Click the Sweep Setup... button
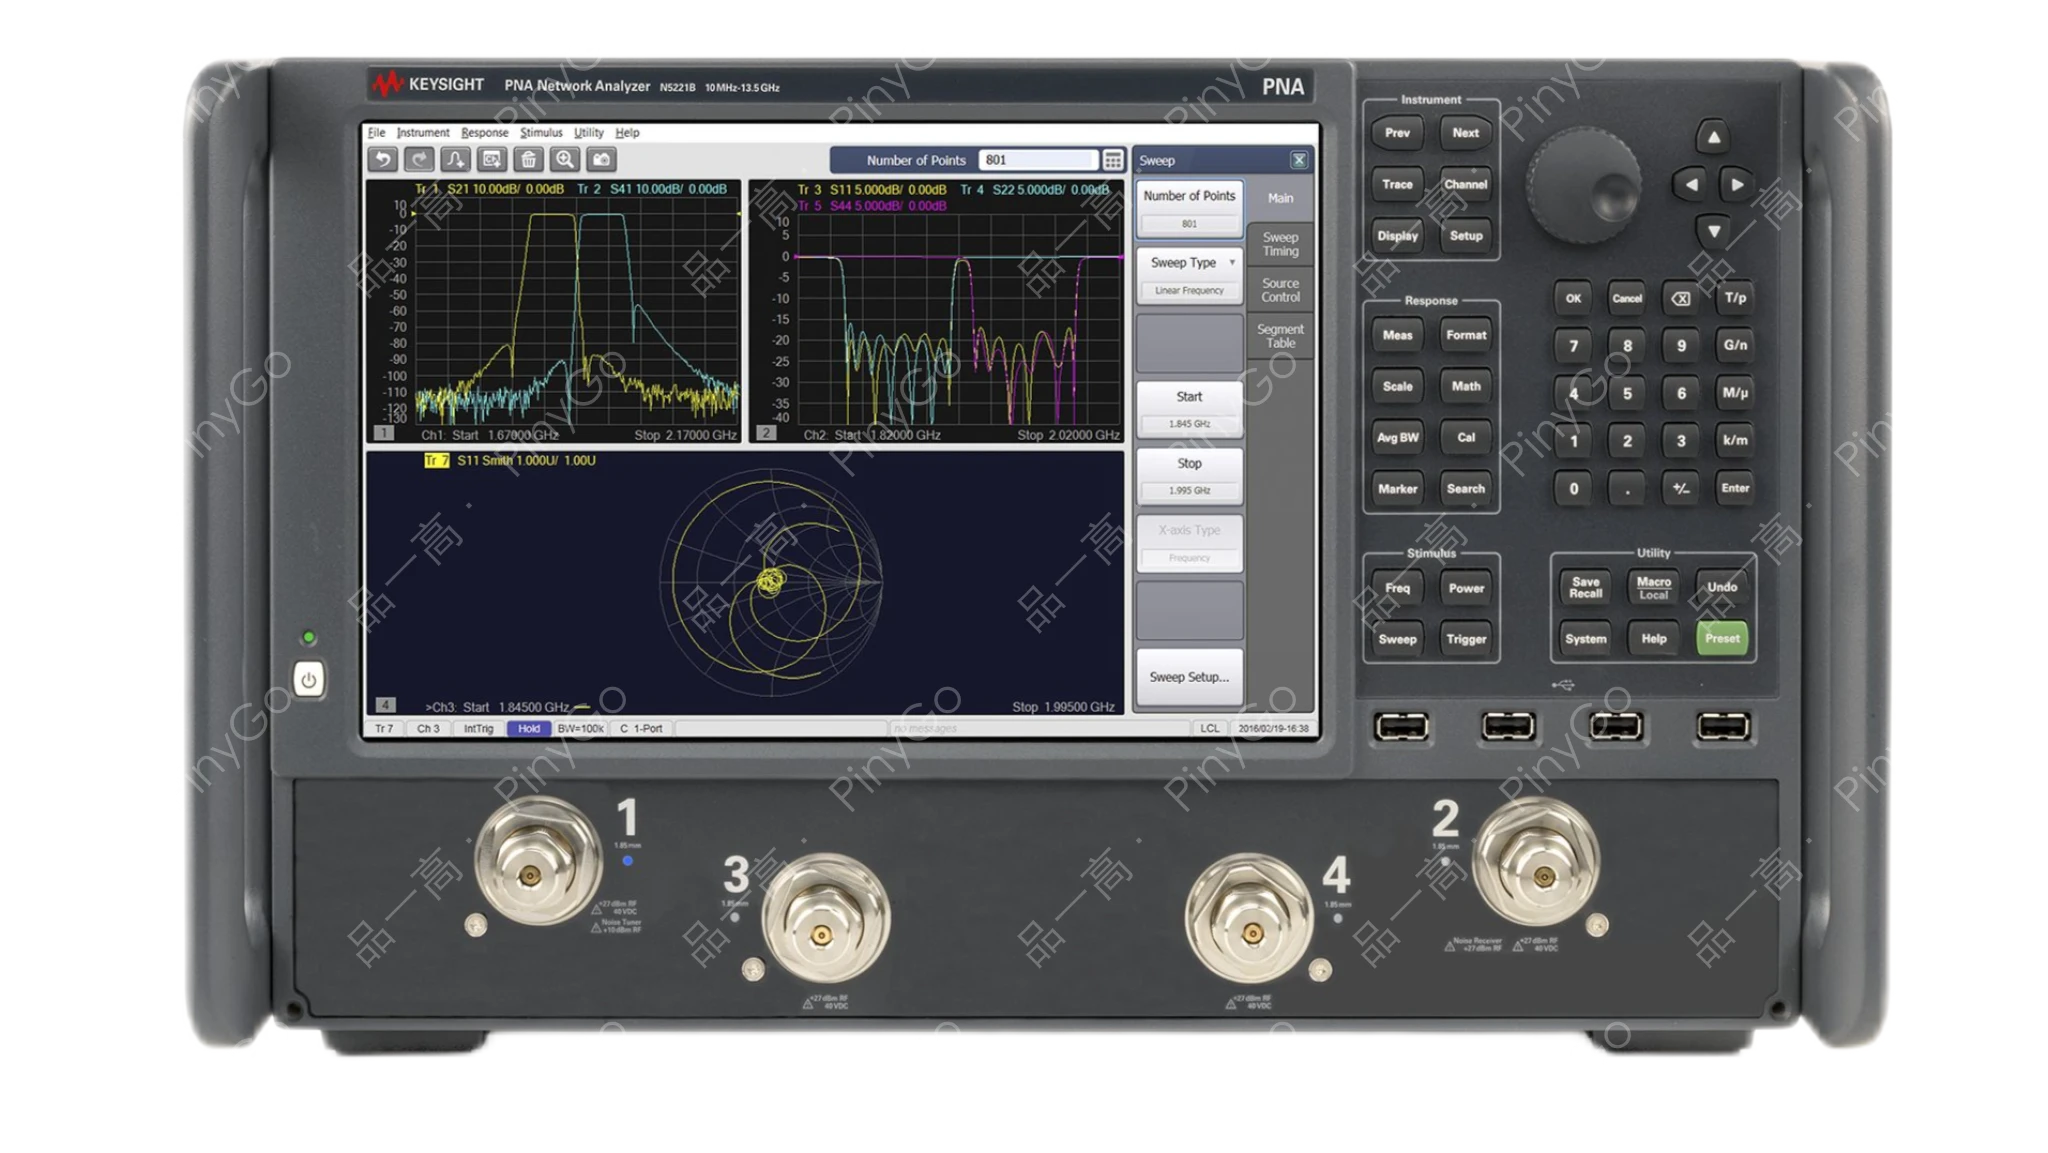The image size is (2048, 1153). point(1189,677)
